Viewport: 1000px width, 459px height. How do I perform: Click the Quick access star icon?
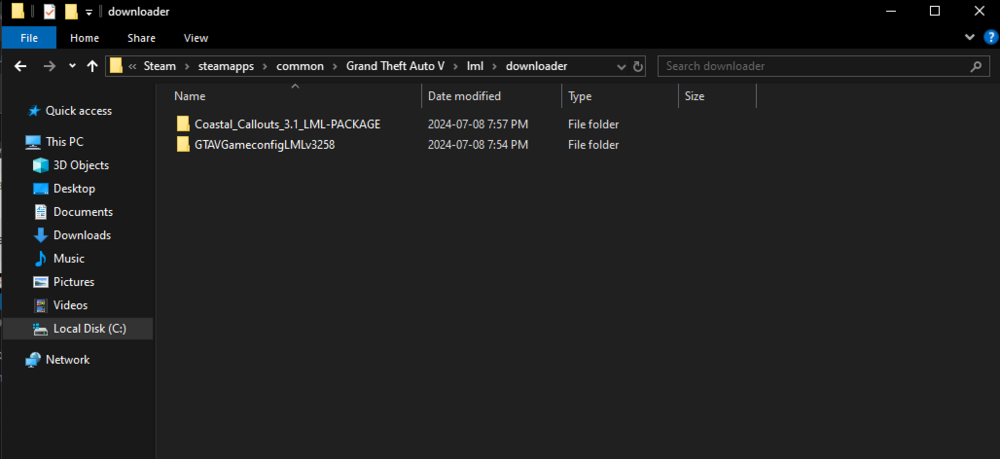[33, 111]
